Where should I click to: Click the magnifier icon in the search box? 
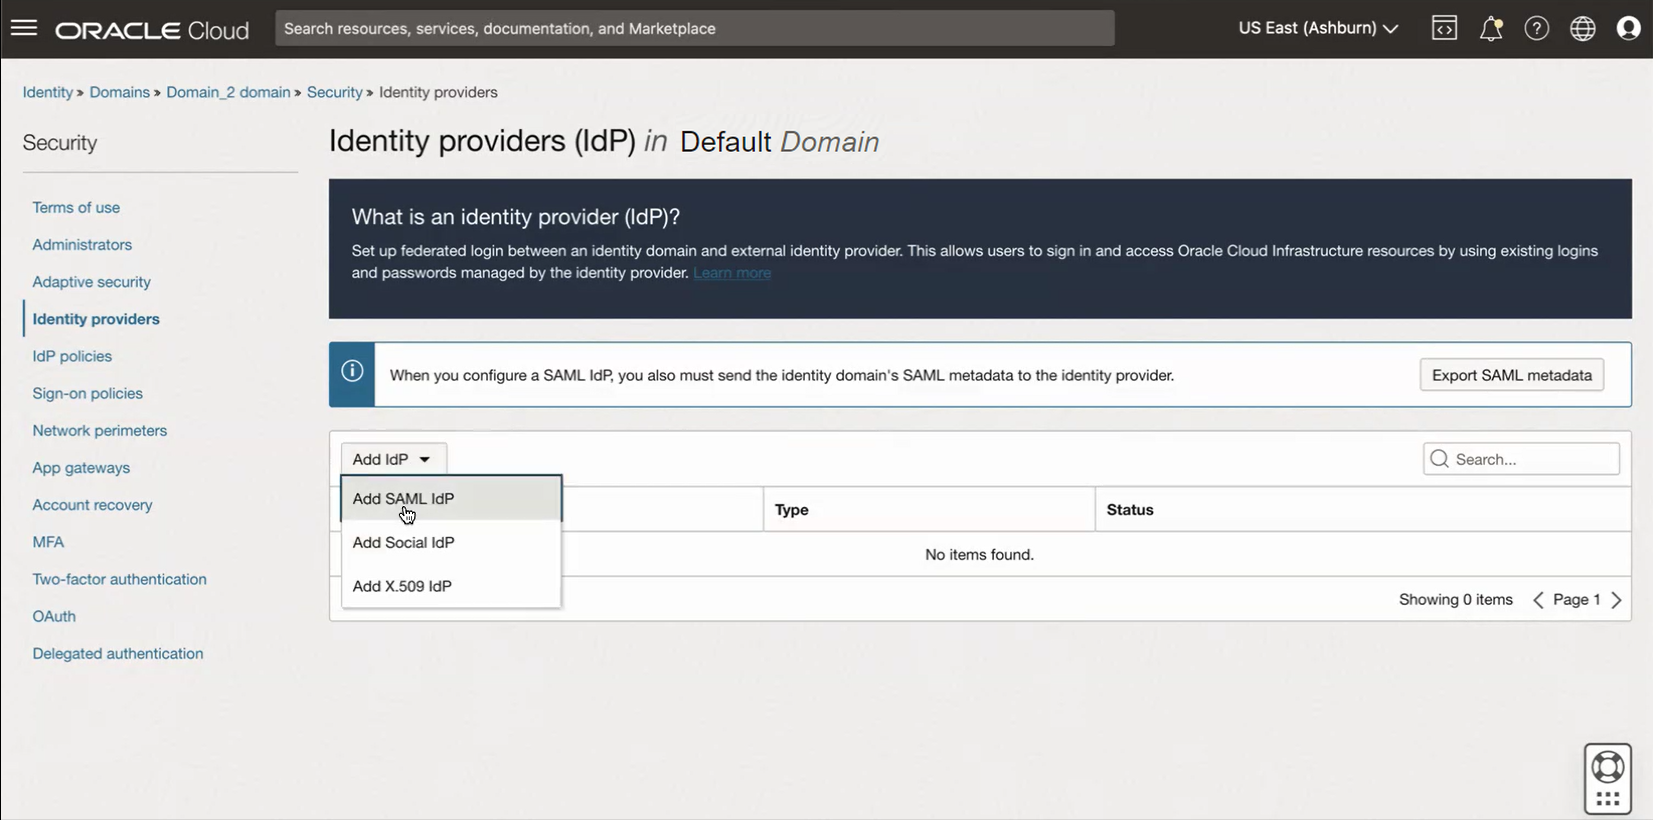1440,459
